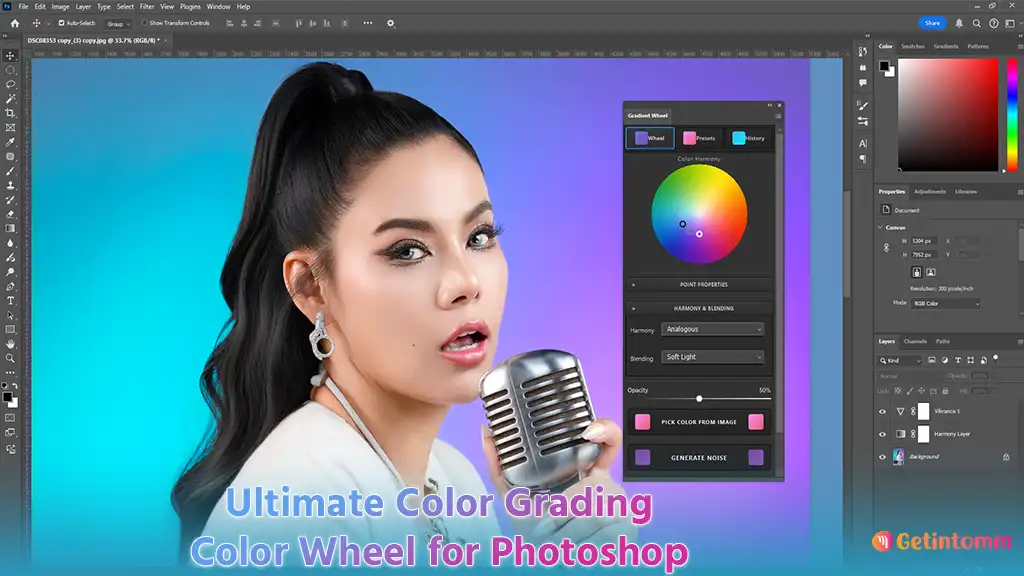Screen dimensions: 1024x576
Task: Open the Image menu
Action: coord(60,7)
